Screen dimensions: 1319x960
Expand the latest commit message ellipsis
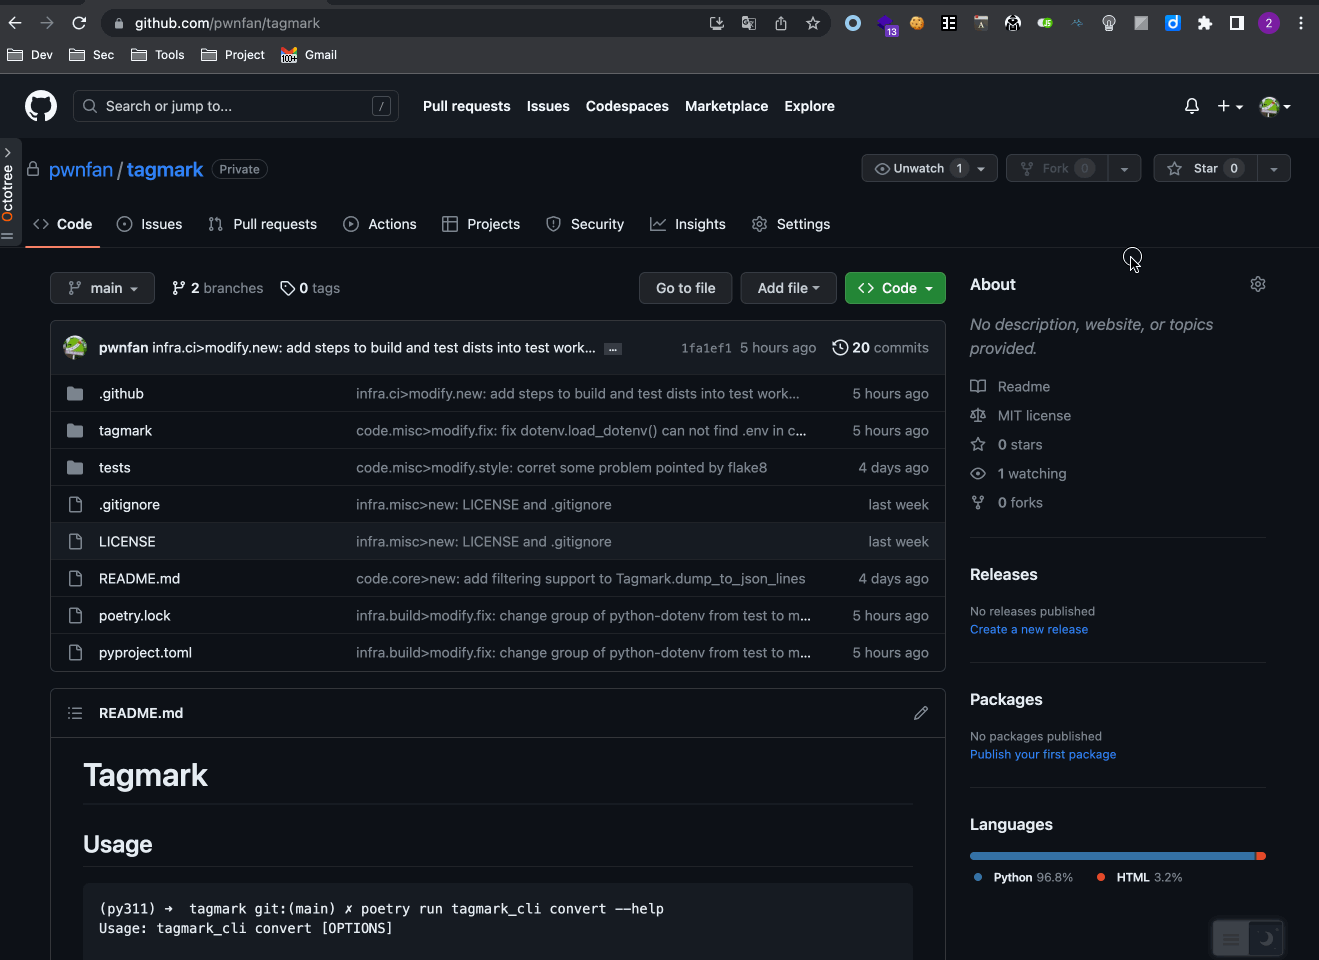[613, 349]
